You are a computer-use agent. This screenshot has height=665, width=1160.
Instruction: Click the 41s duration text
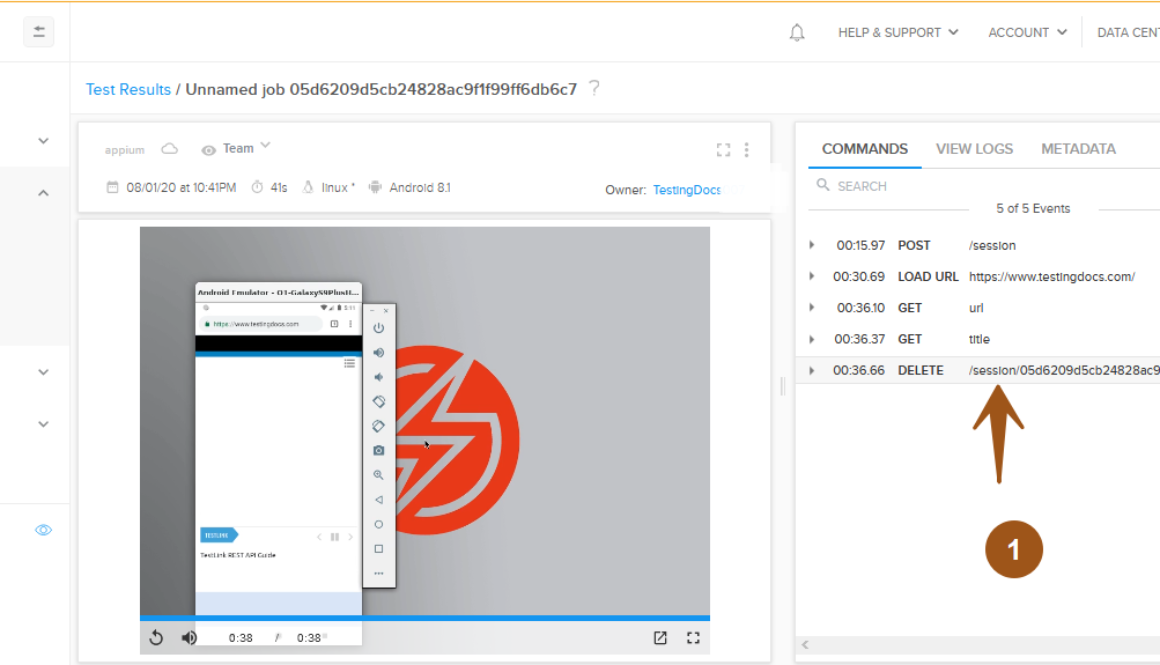pyautogui.click(x=279, y=188)
